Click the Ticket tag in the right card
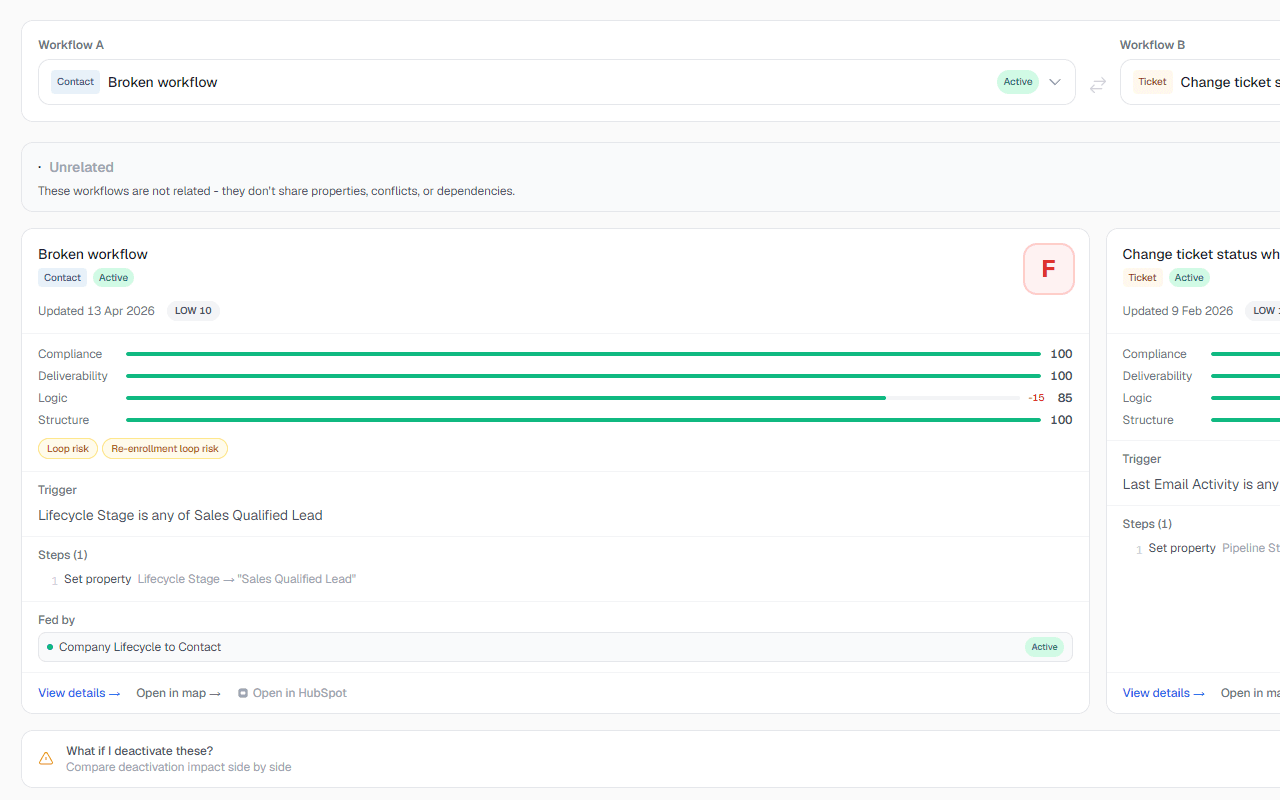The image size is (1280, 800). (1142, 278)
